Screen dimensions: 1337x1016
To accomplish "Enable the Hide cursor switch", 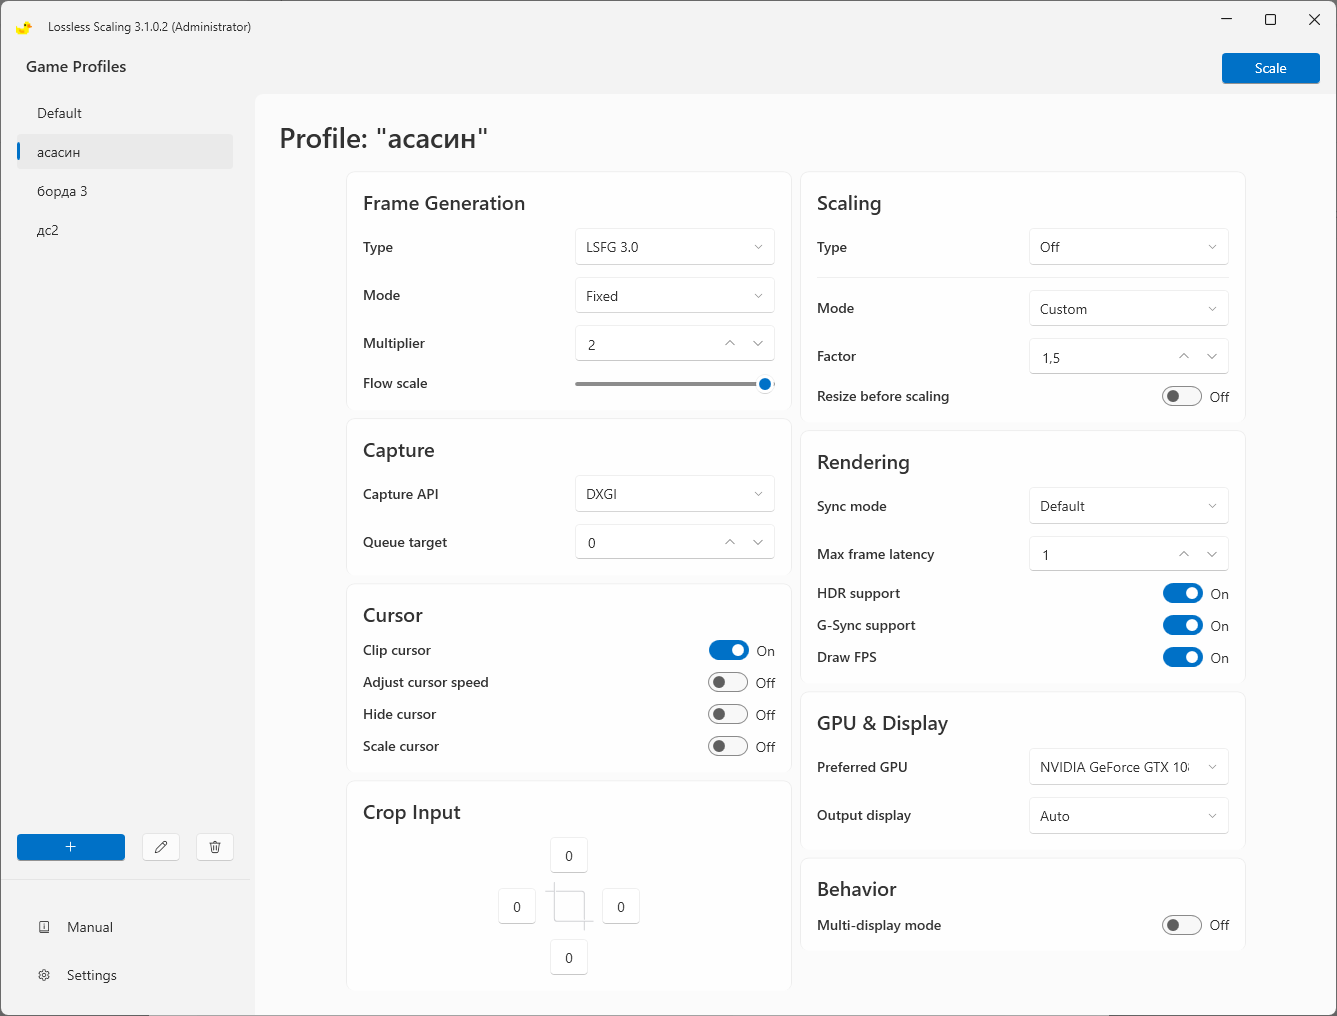I will (728, 714).
